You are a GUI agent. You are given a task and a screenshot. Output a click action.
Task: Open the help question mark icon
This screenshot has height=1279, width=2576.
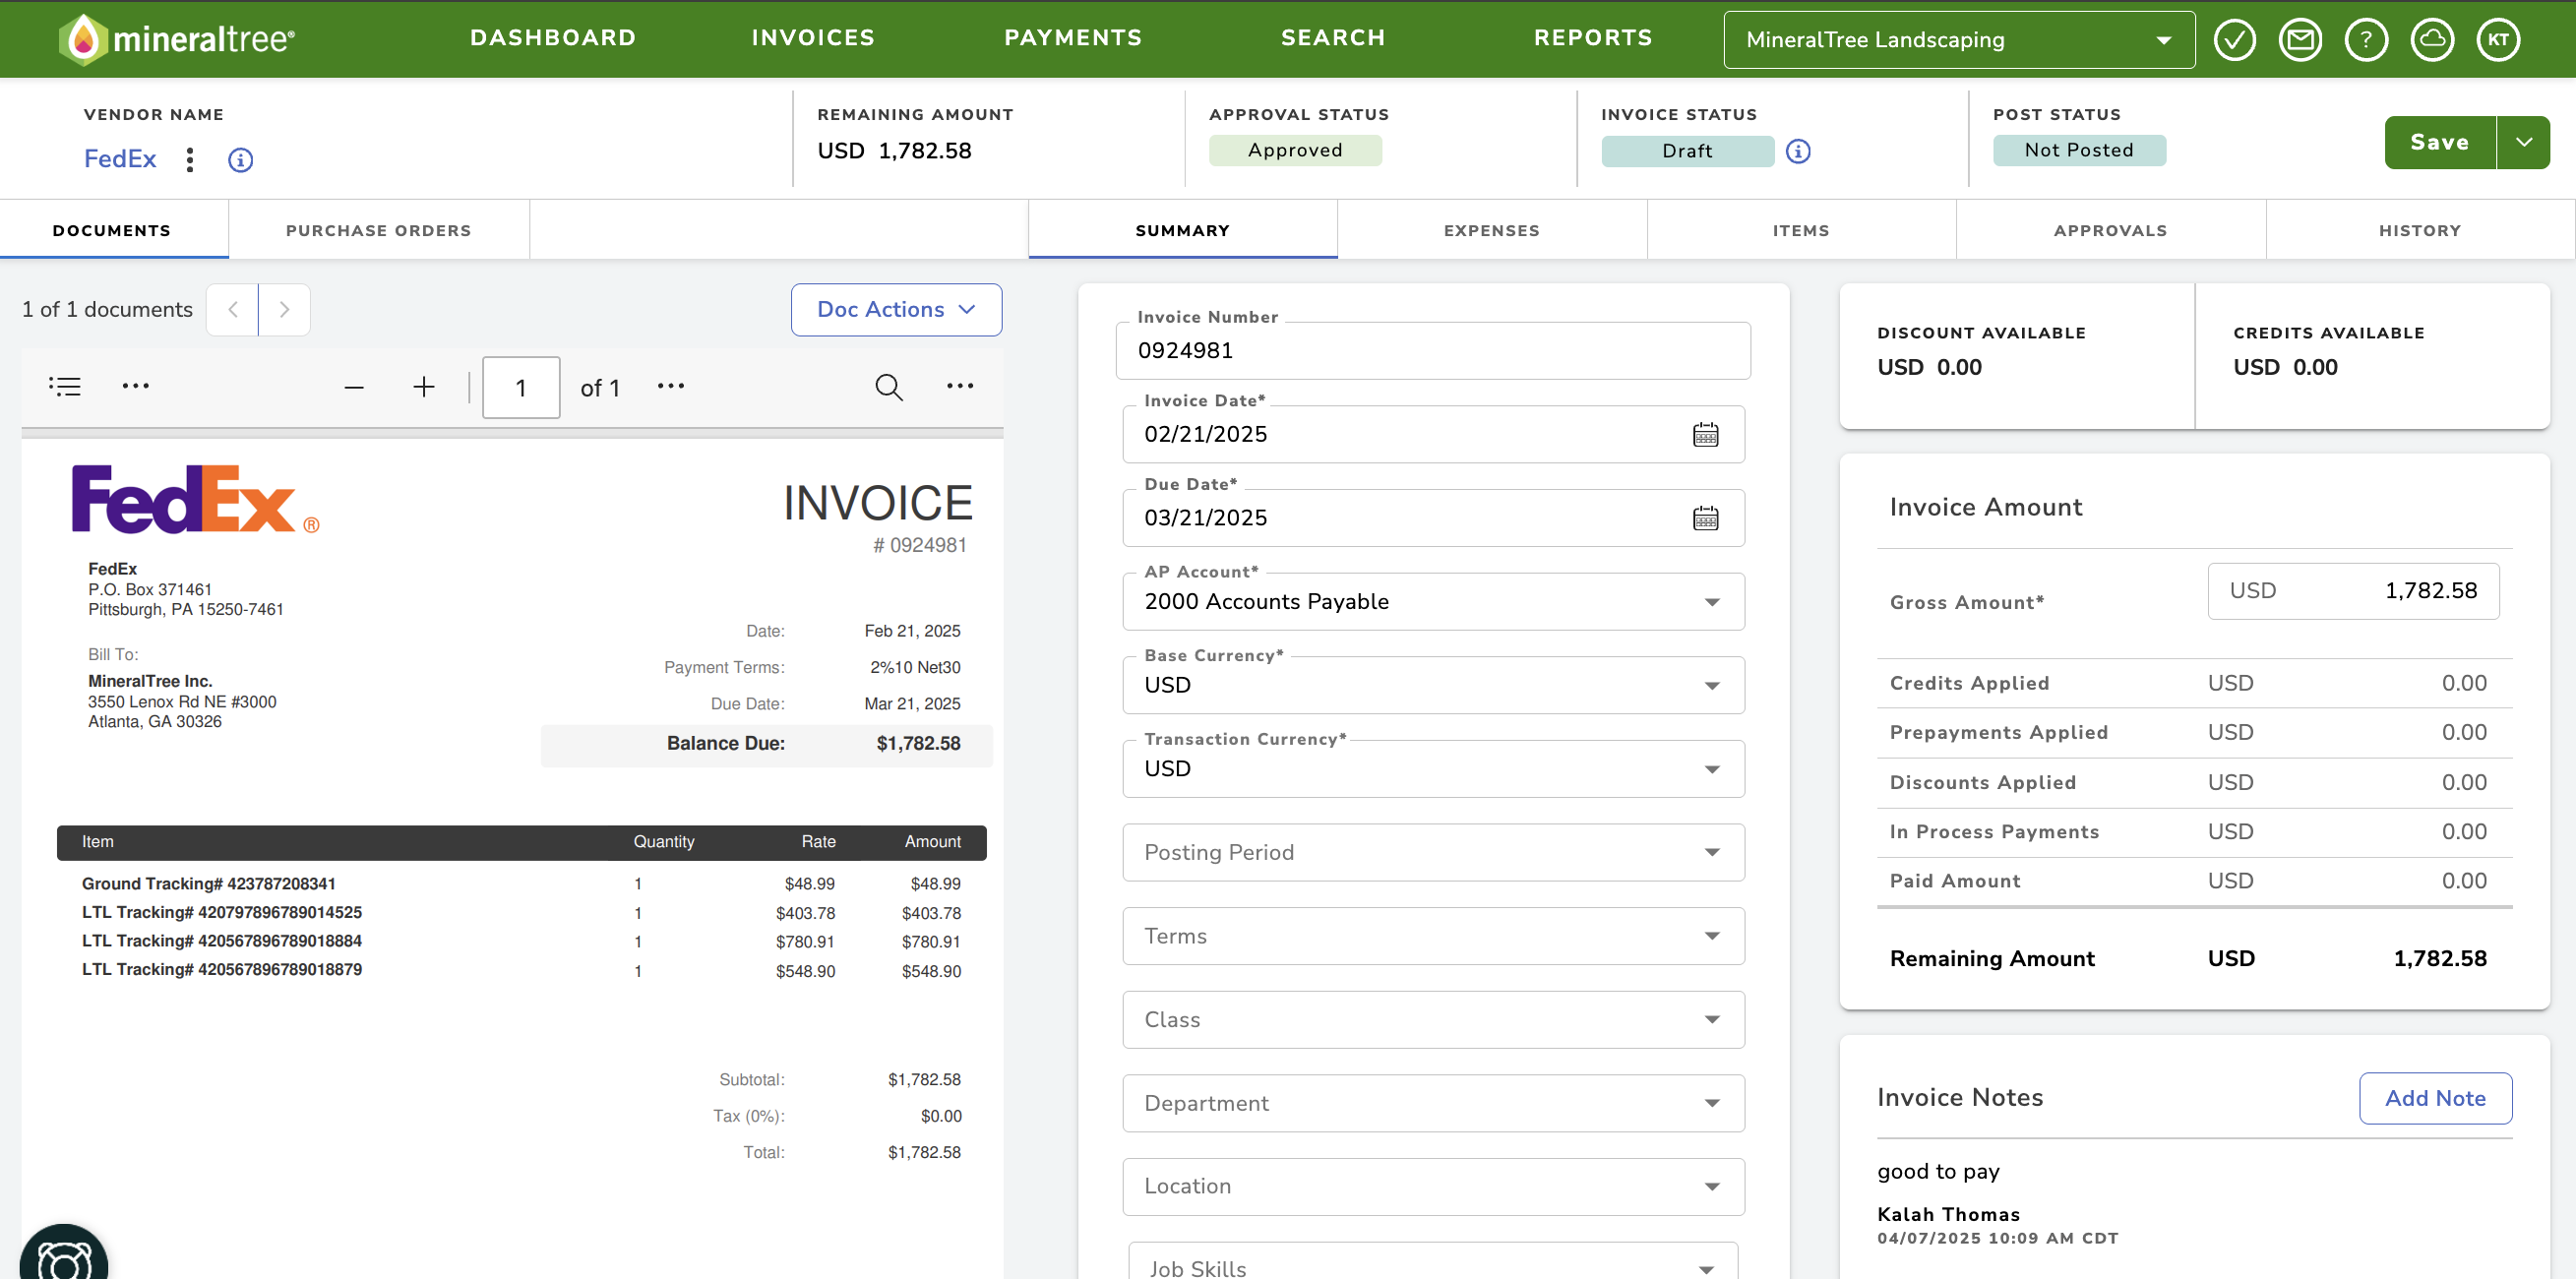(x=2366, y=40)
